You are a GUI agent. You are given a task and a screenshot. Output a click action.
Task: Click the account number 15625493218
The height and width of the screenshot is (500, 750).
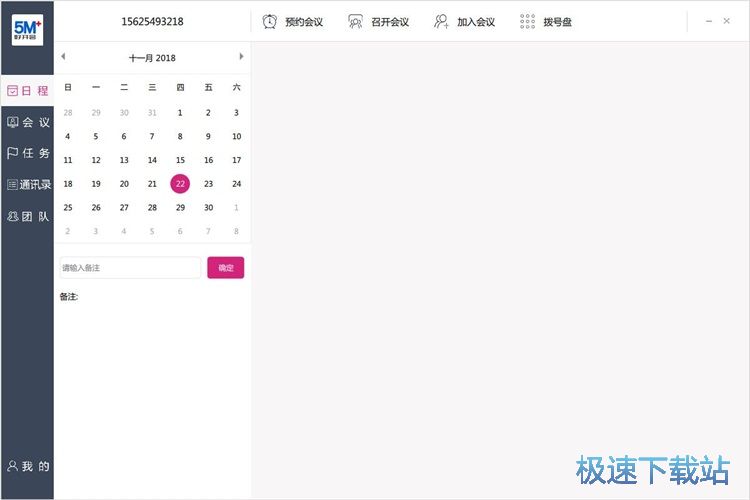[152, 22]
